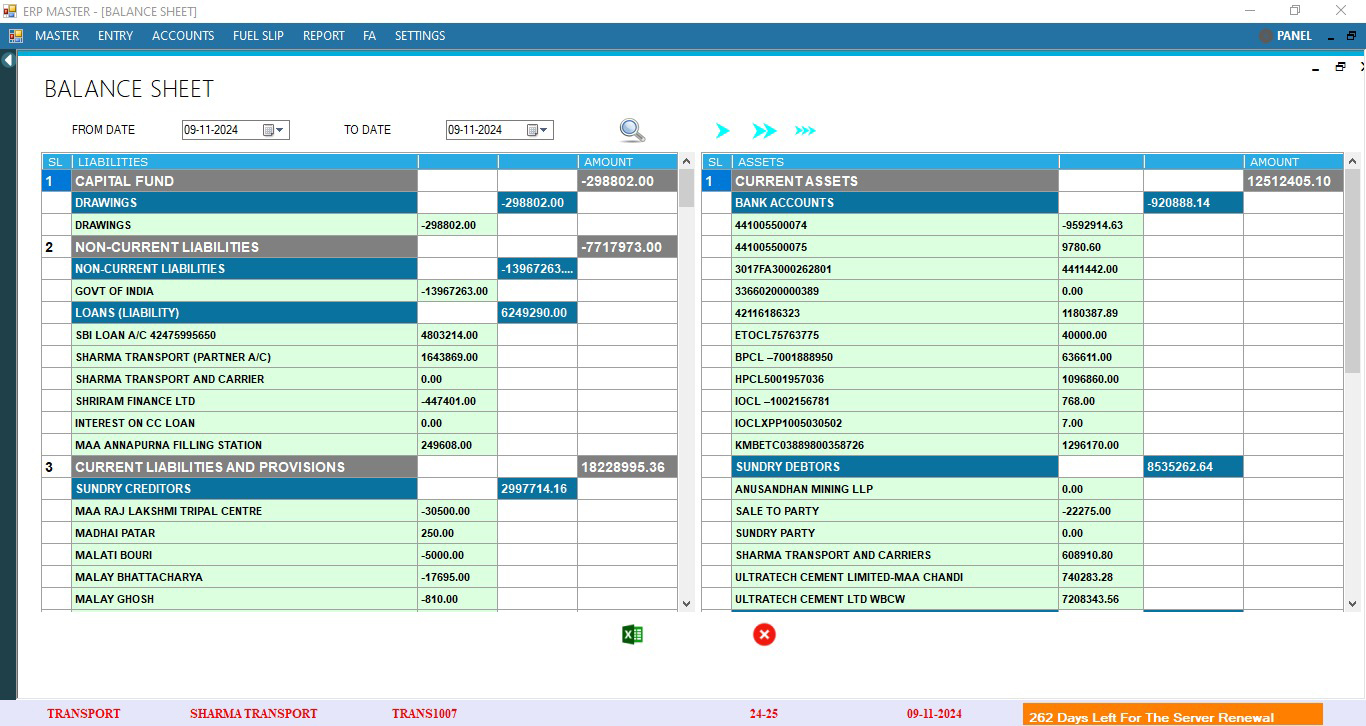Screen dimensions: 1366x726
Task: Click the double cyan arrow icon
Action: pyautogui.click(x=764, y=131)
